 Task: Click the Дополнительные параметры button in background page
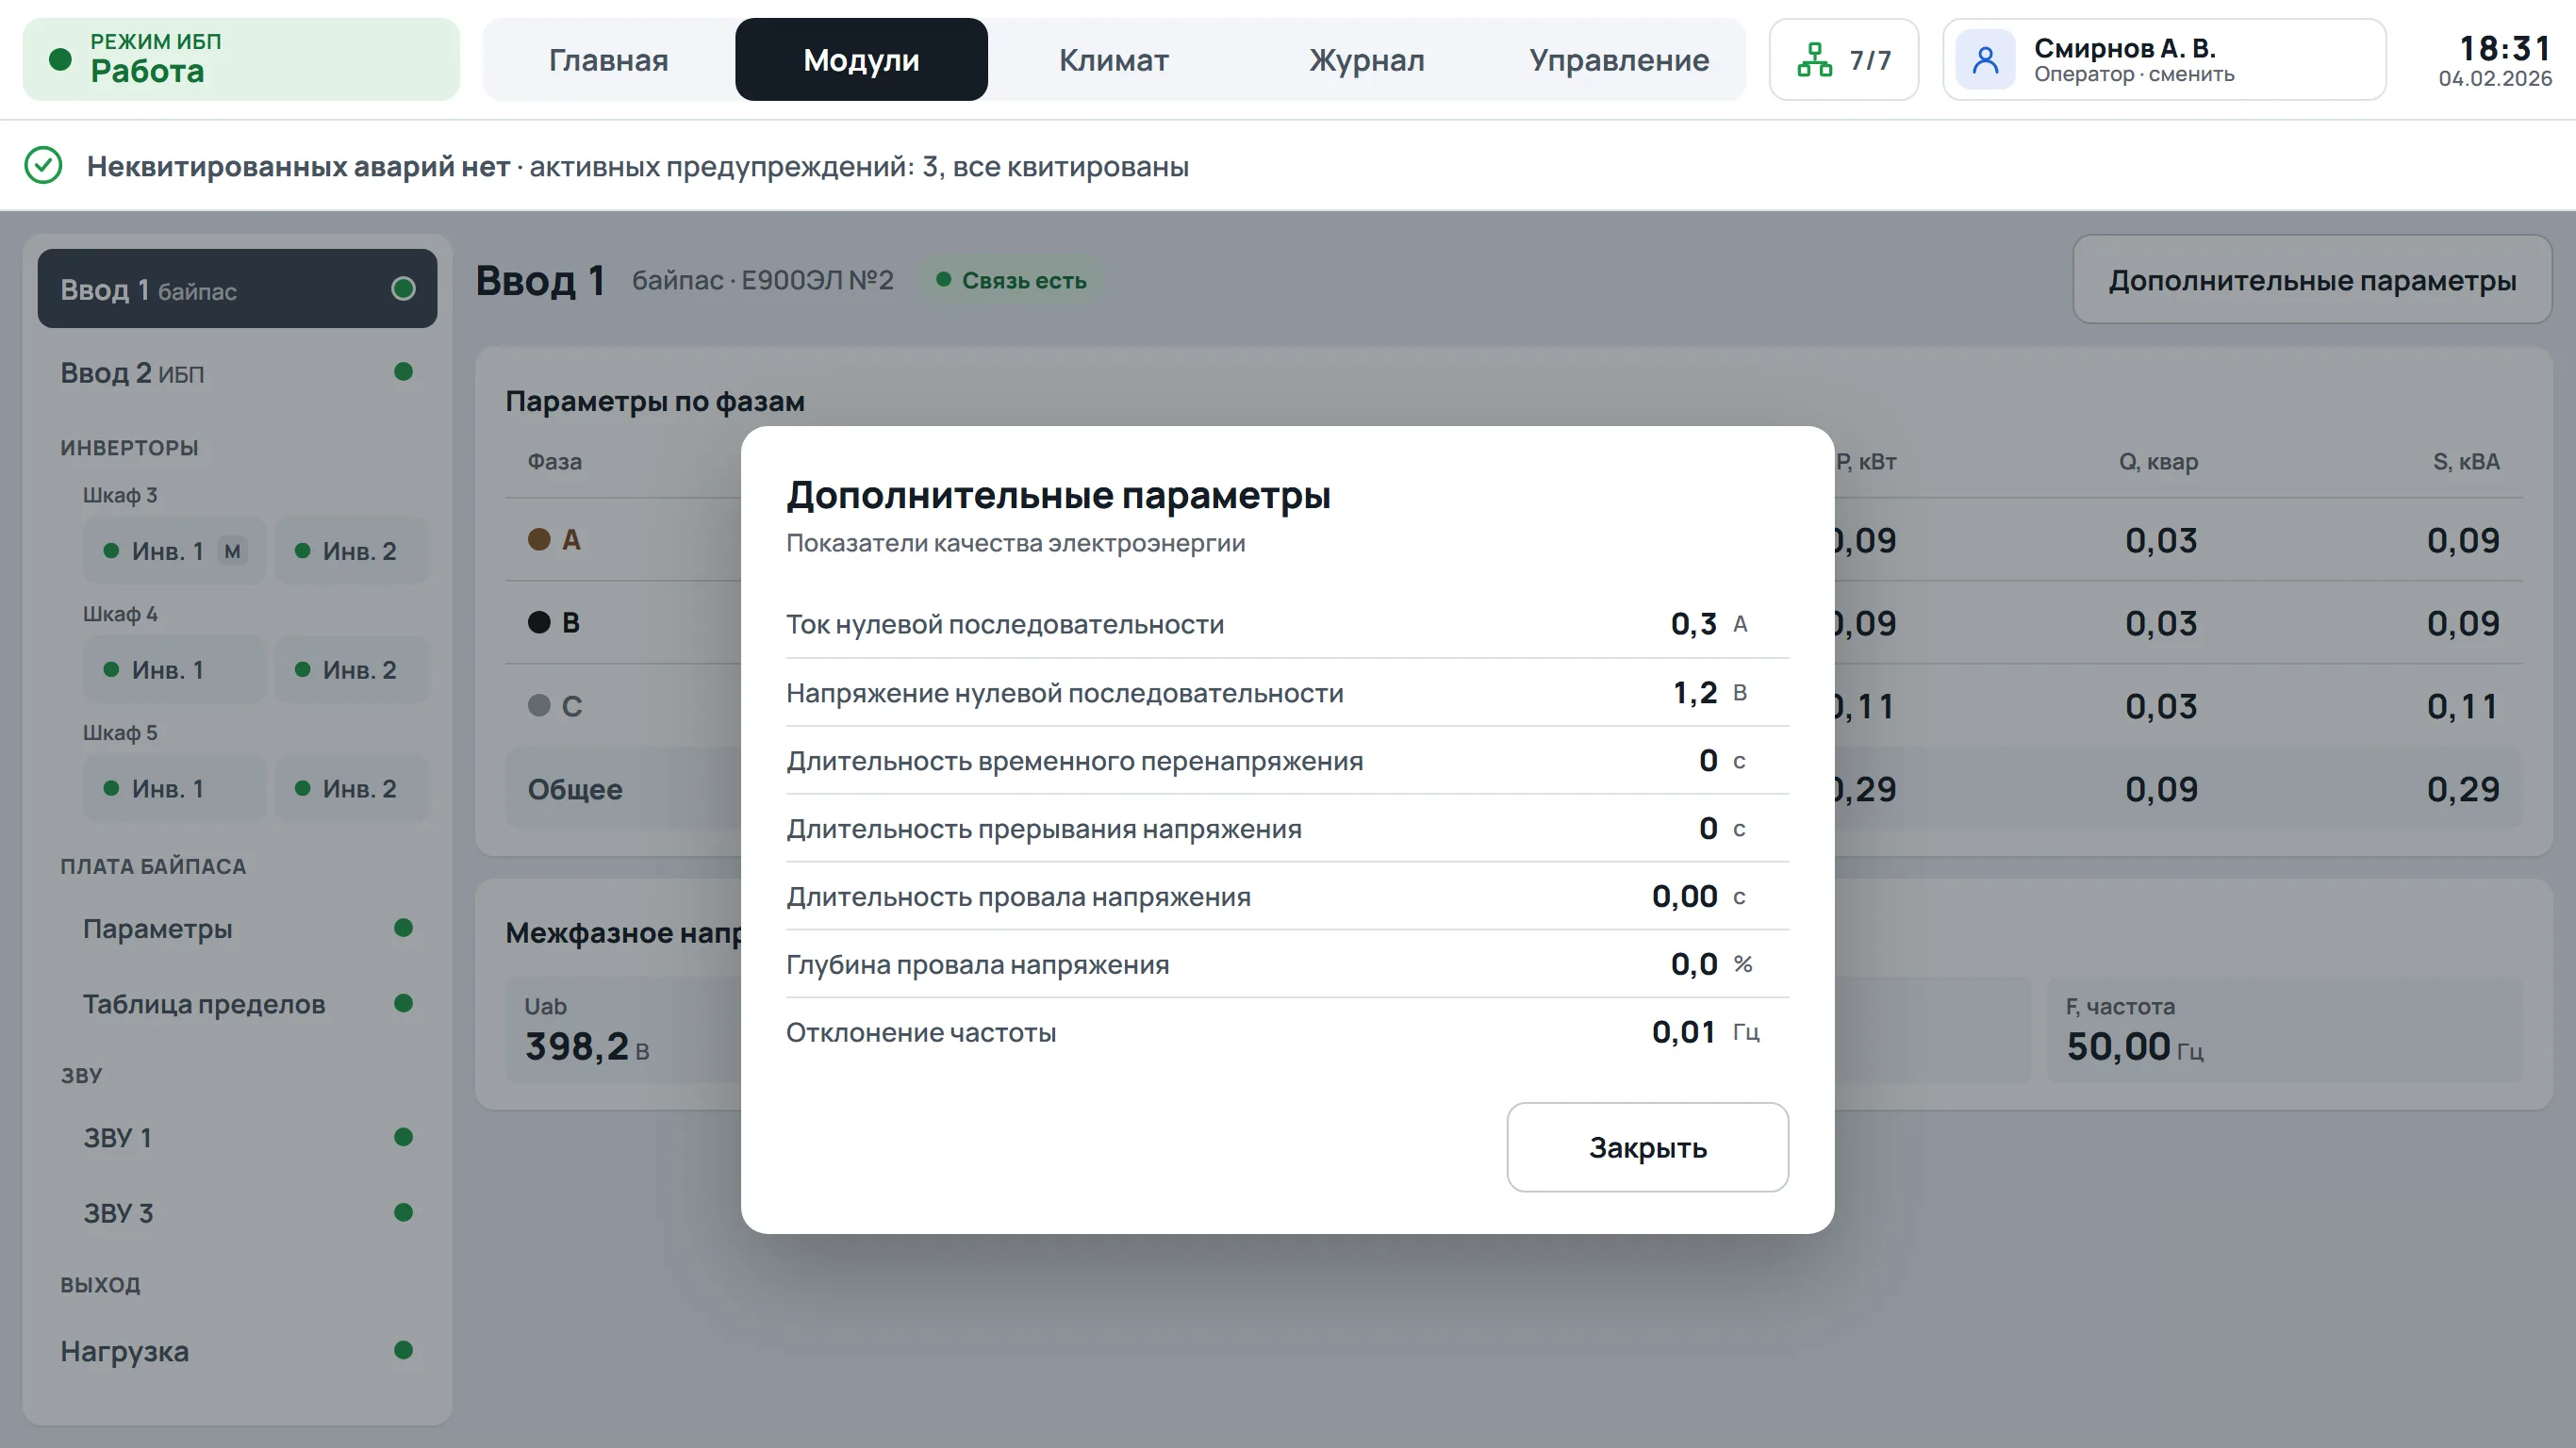tap(2311, 280)
